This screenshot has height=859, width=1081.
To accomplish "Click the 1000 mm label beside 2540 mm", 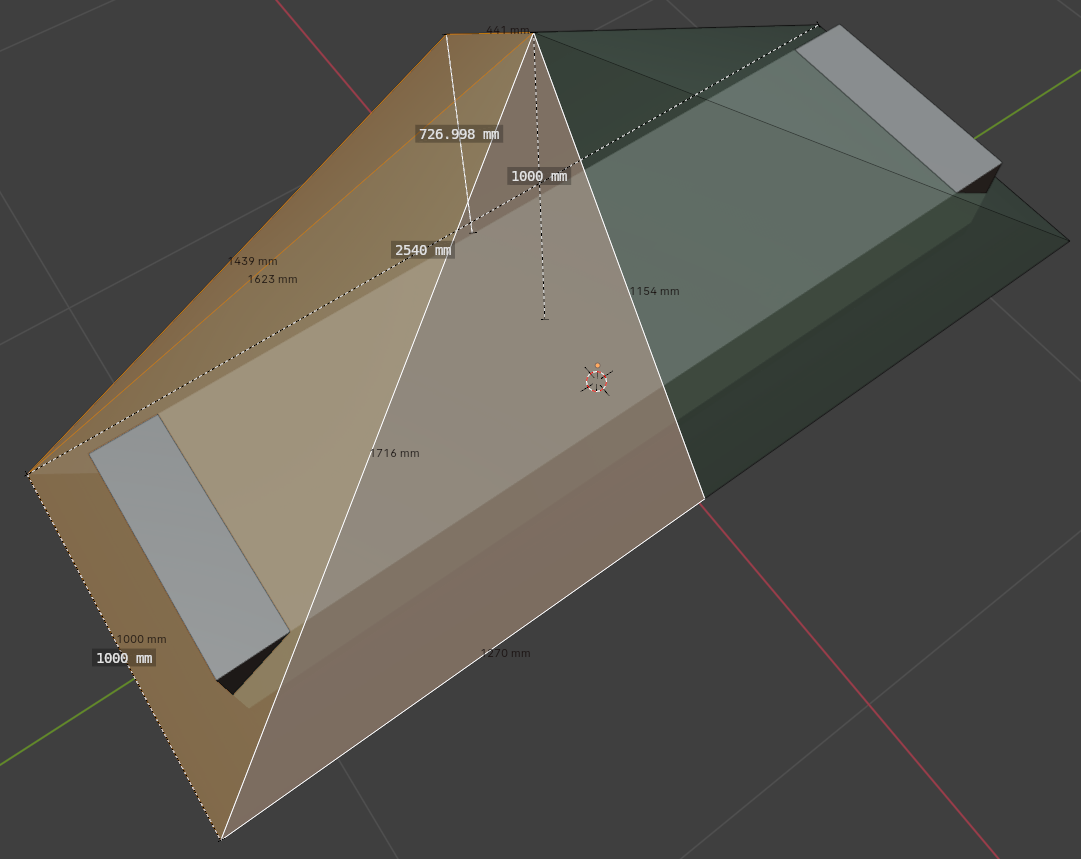I will 539,176.
